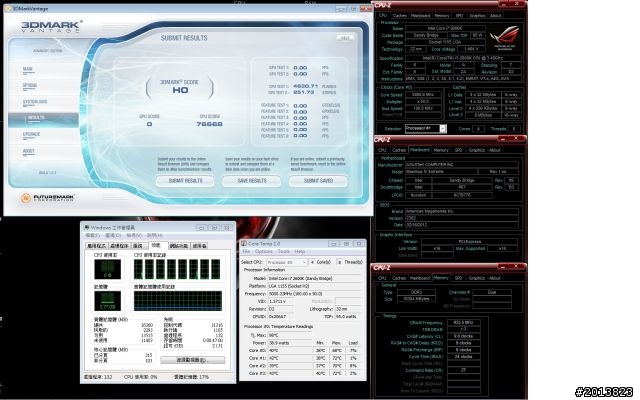Switch to 網路功能 tab in Task Manager

point(179,246)
